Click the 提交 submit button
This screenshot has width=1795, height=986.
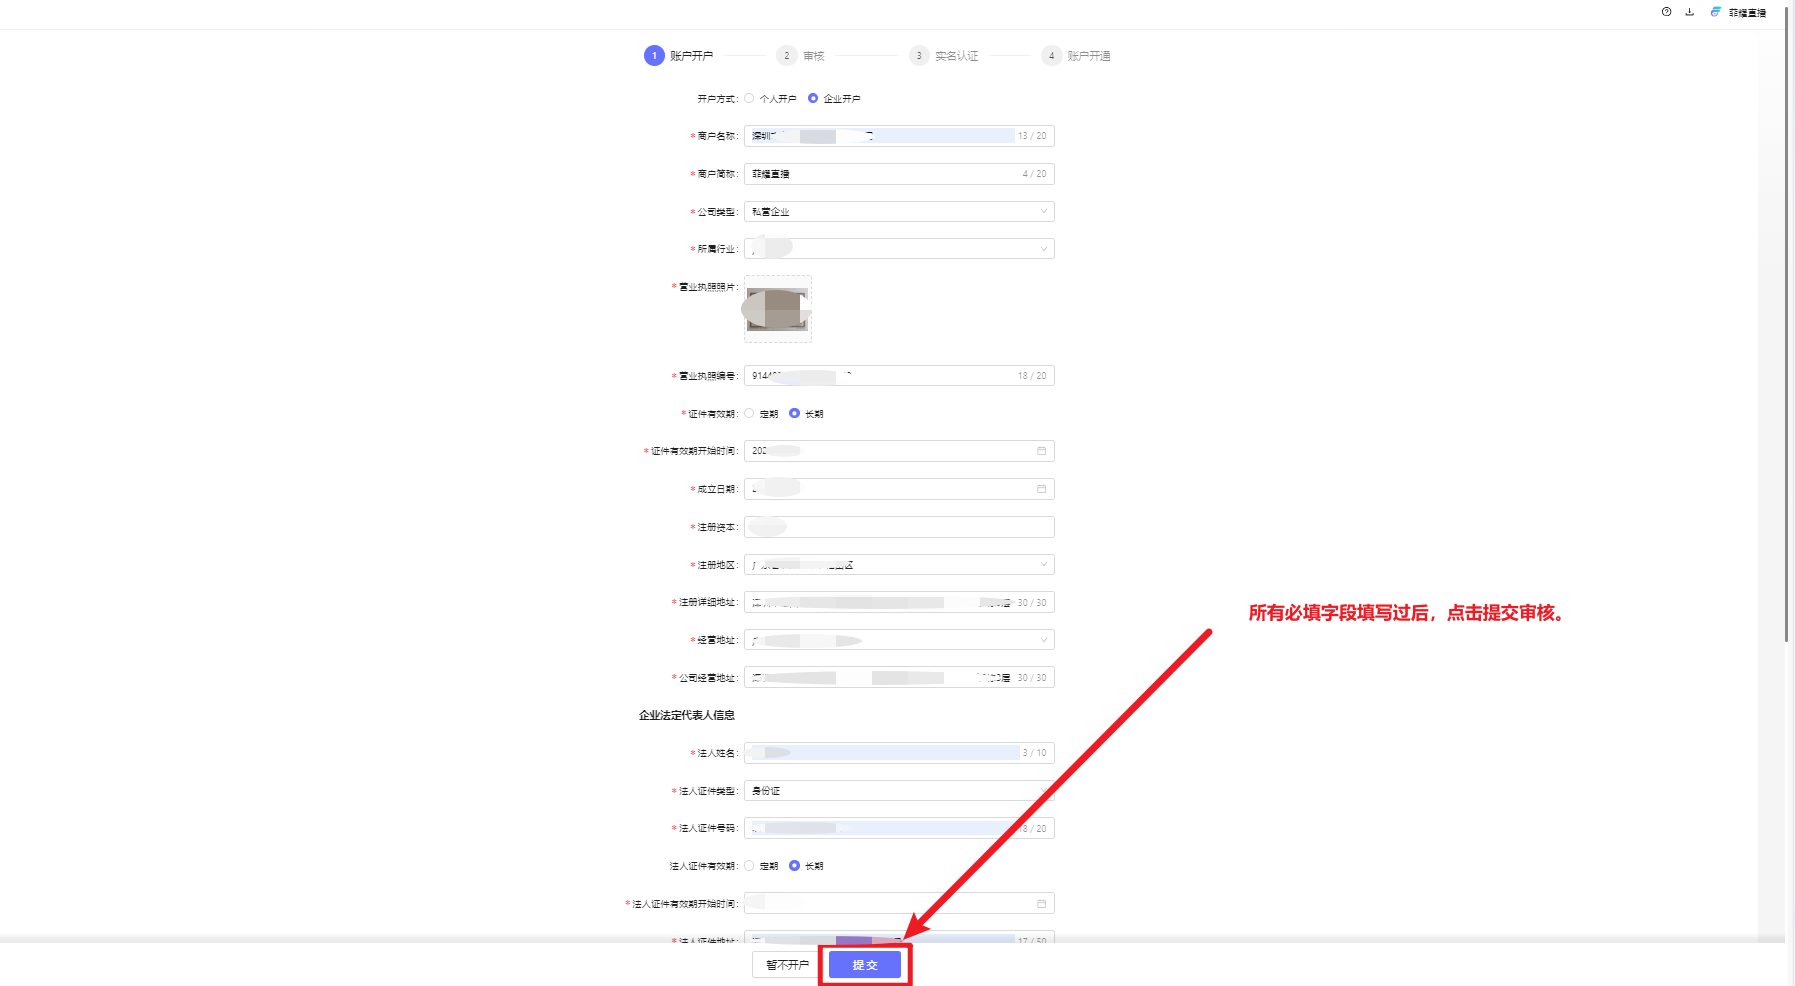(x=865, y=965)
